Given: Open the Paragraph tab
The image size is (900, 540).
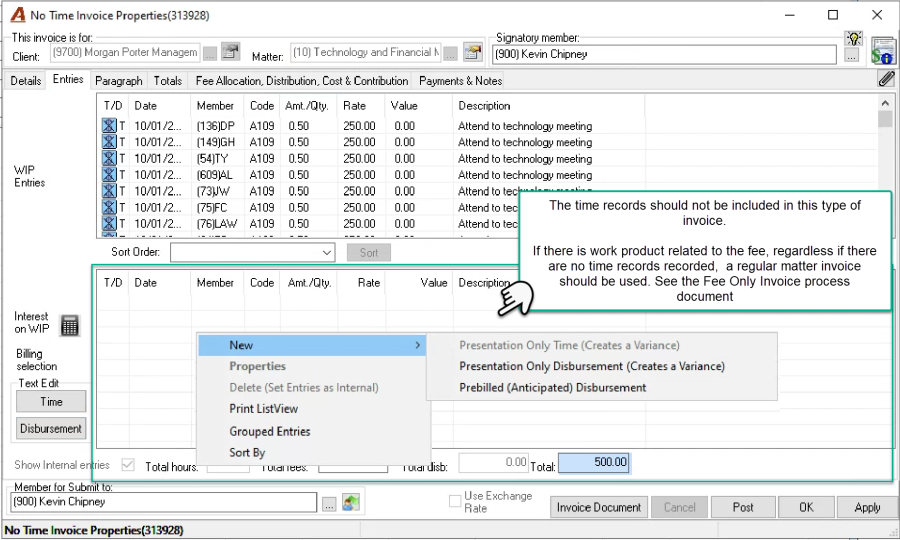Looking at the screenshot, I should tap(119, 81).
